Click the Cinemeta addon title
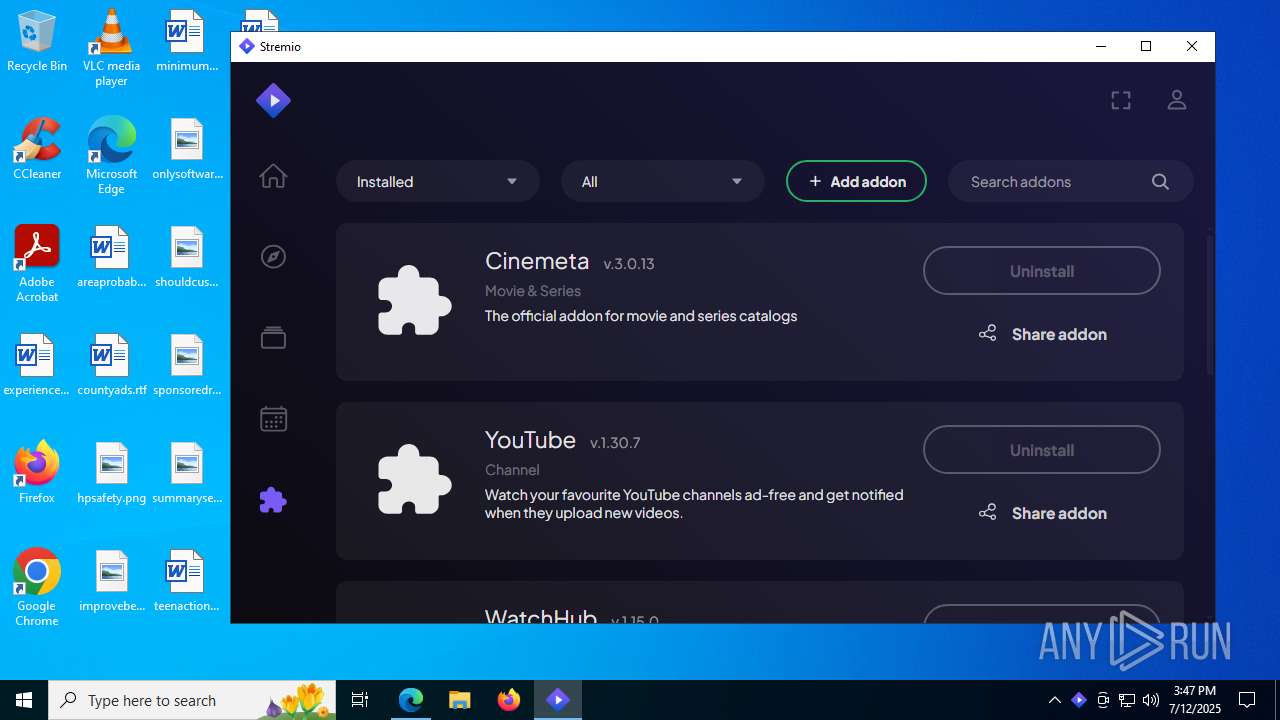 [x=537, y=261]
